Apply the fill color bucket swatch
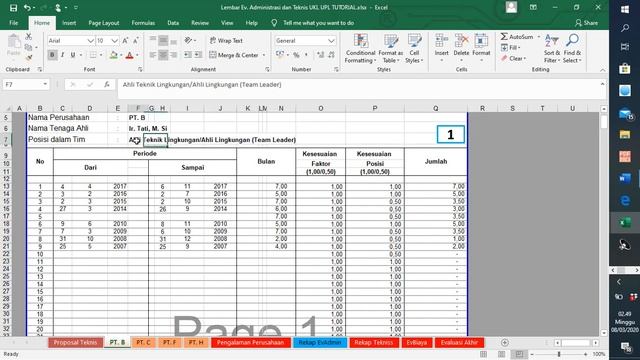The image size is (640, 360). point(113,55)
